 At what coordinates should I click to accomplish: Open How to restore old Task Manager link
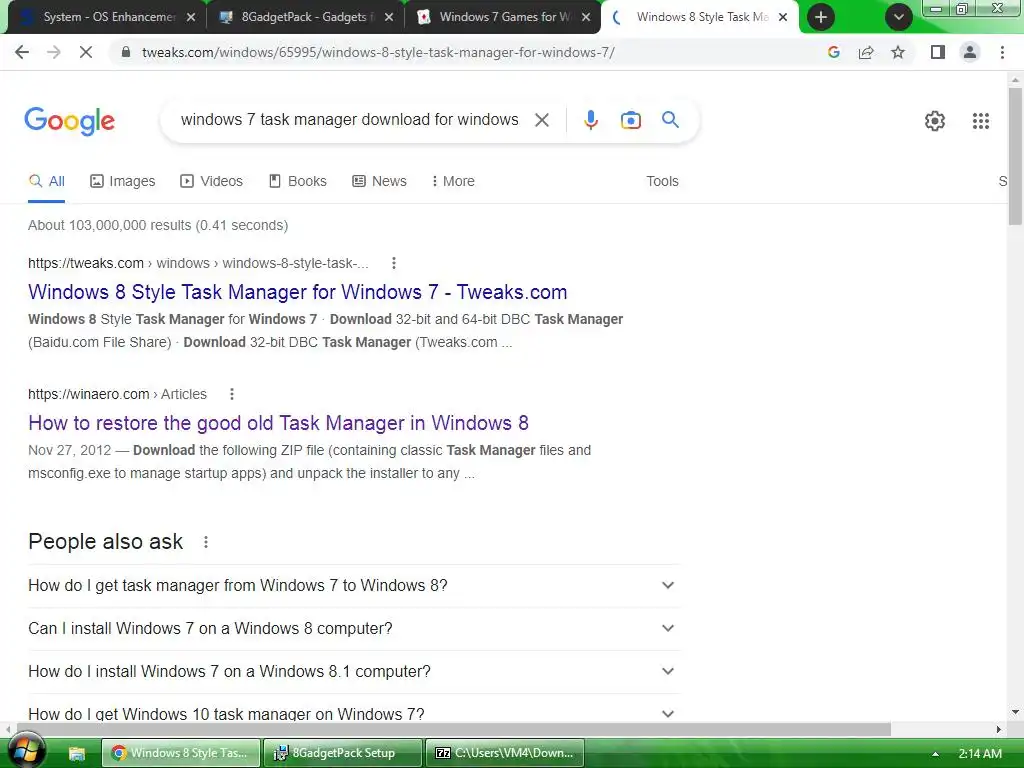click(278, 423)
